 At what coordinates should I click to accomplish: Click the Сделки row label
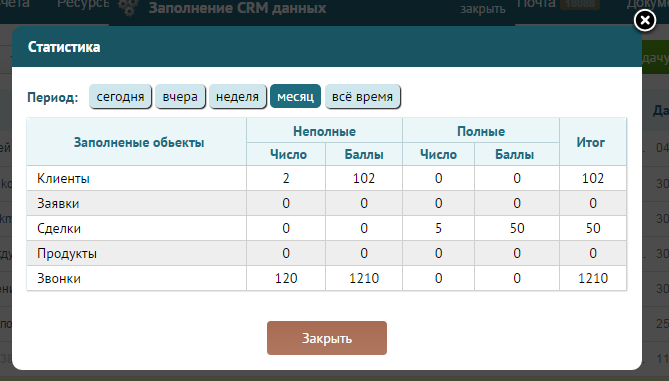click(x=59, y=228)
